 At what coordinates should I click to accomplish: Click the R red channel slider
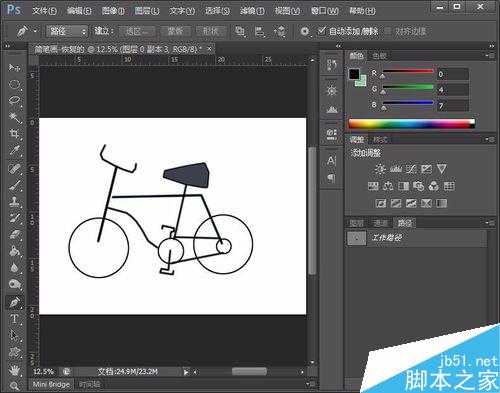(407, 71)
